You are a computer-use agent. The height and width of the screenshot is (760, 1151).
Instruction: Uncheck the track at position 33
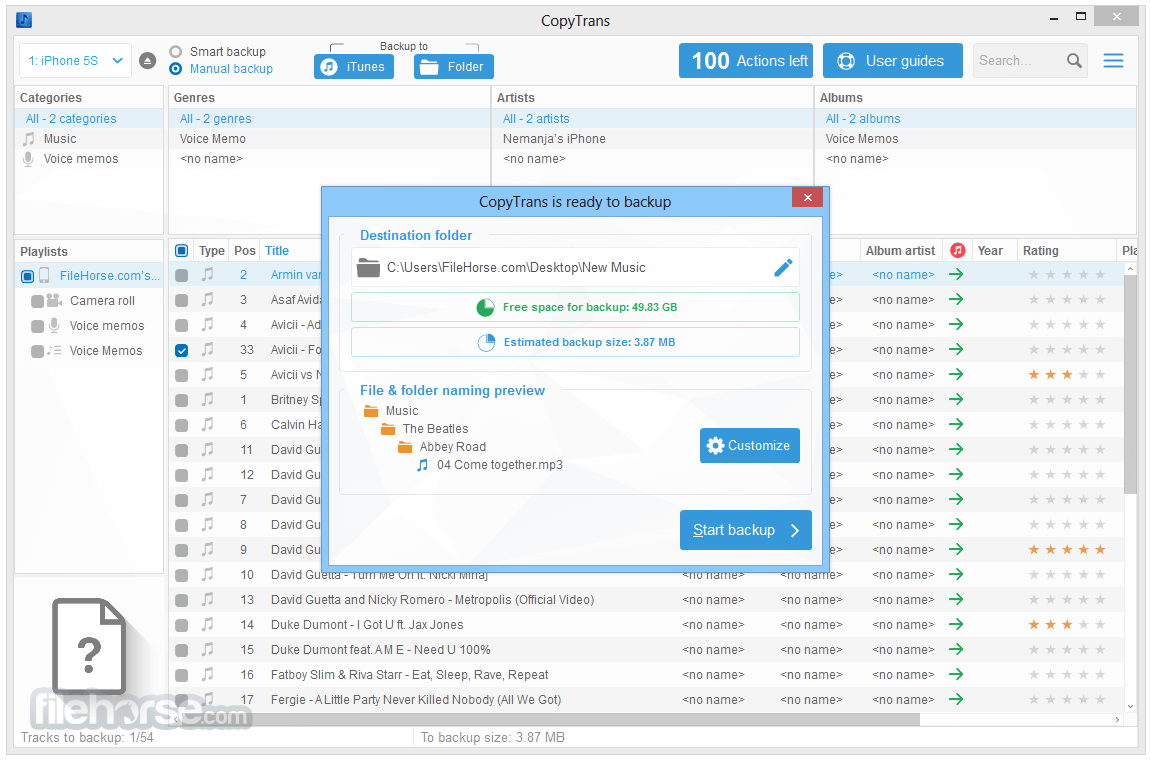181,350
